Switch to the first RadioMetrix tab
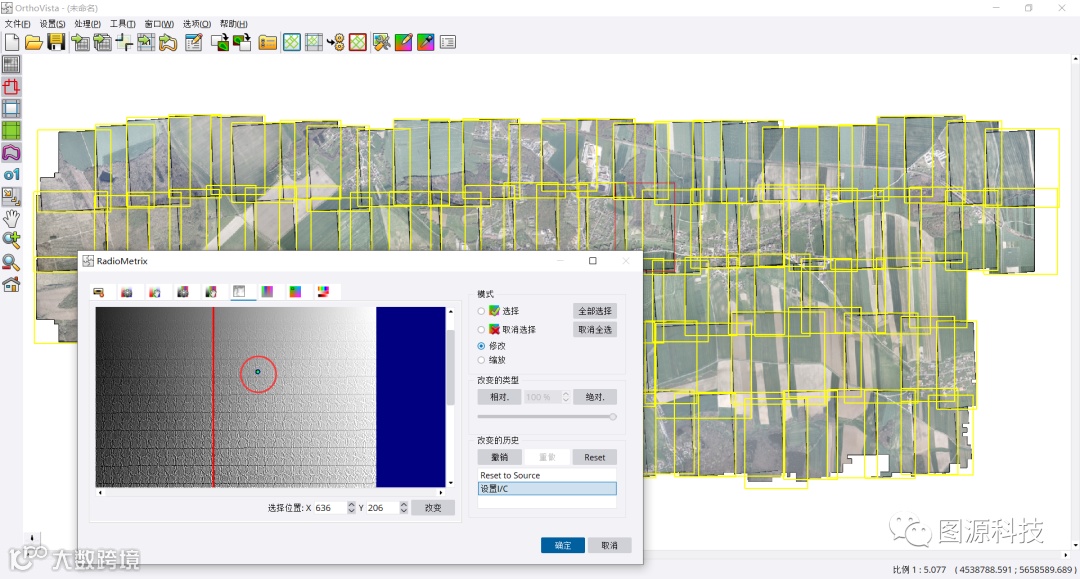 pyautogui.click(x=98, y=292)
